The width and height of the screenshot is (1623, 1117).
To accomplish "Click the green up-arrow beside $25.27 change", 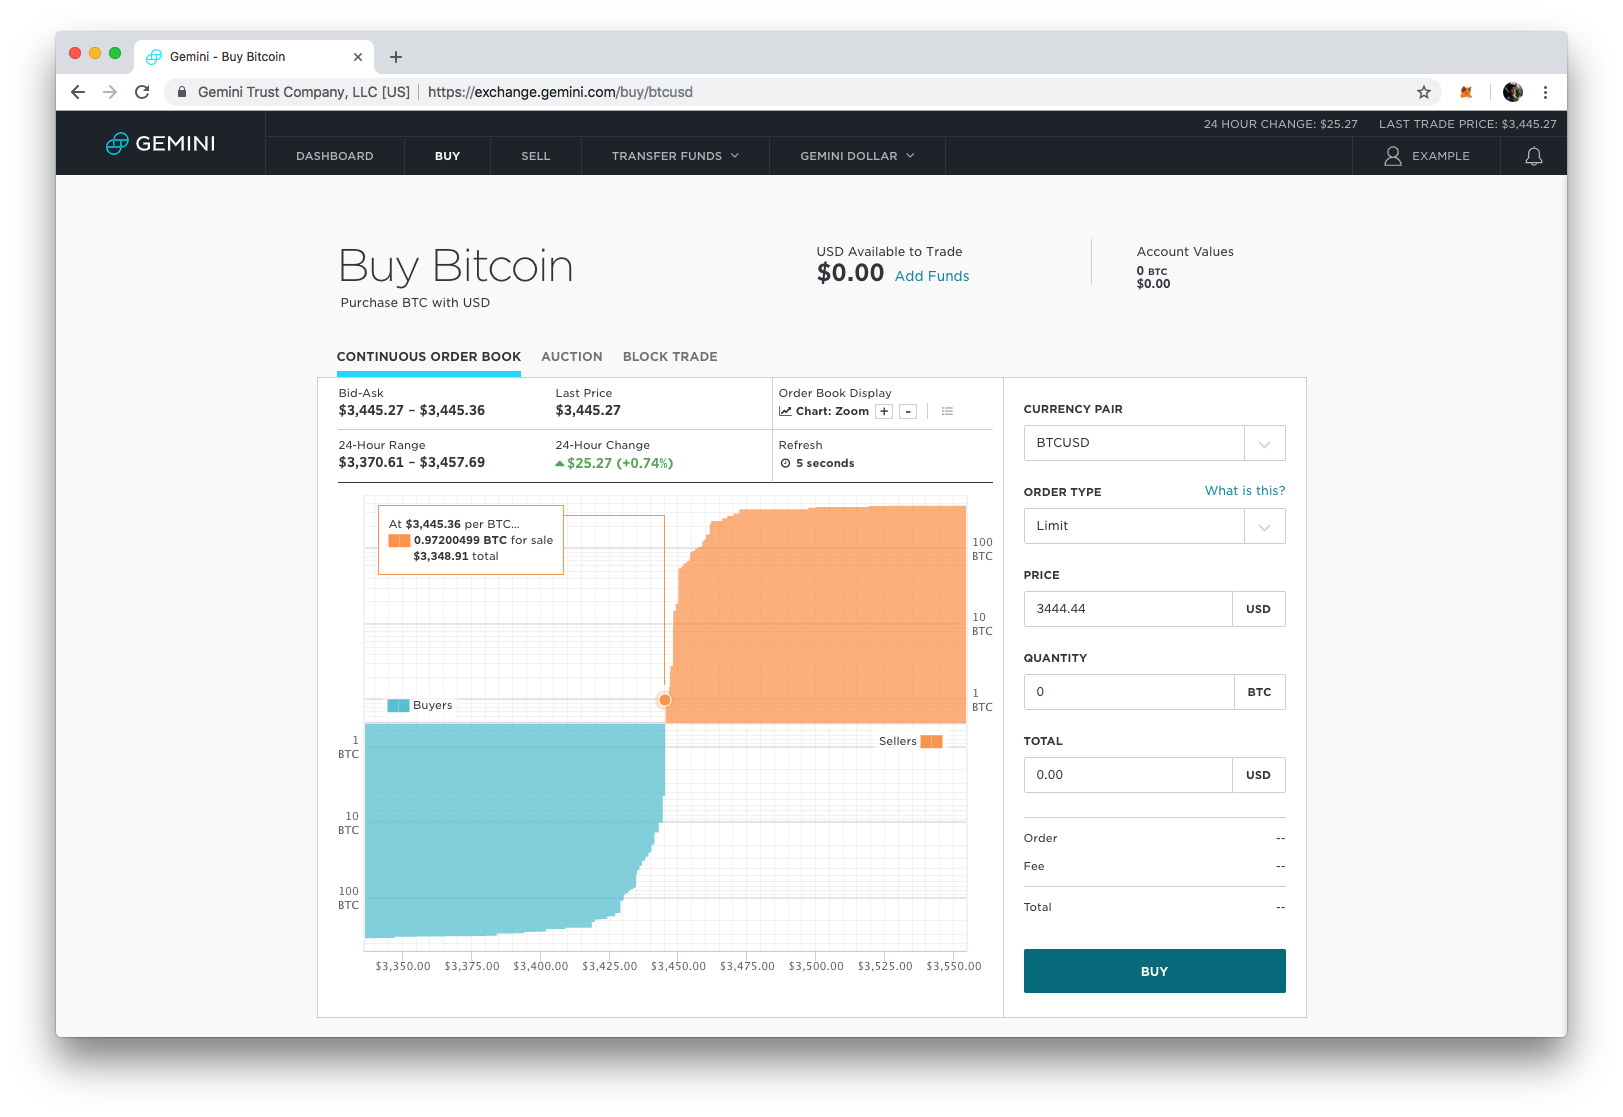I will coord(560,463).
